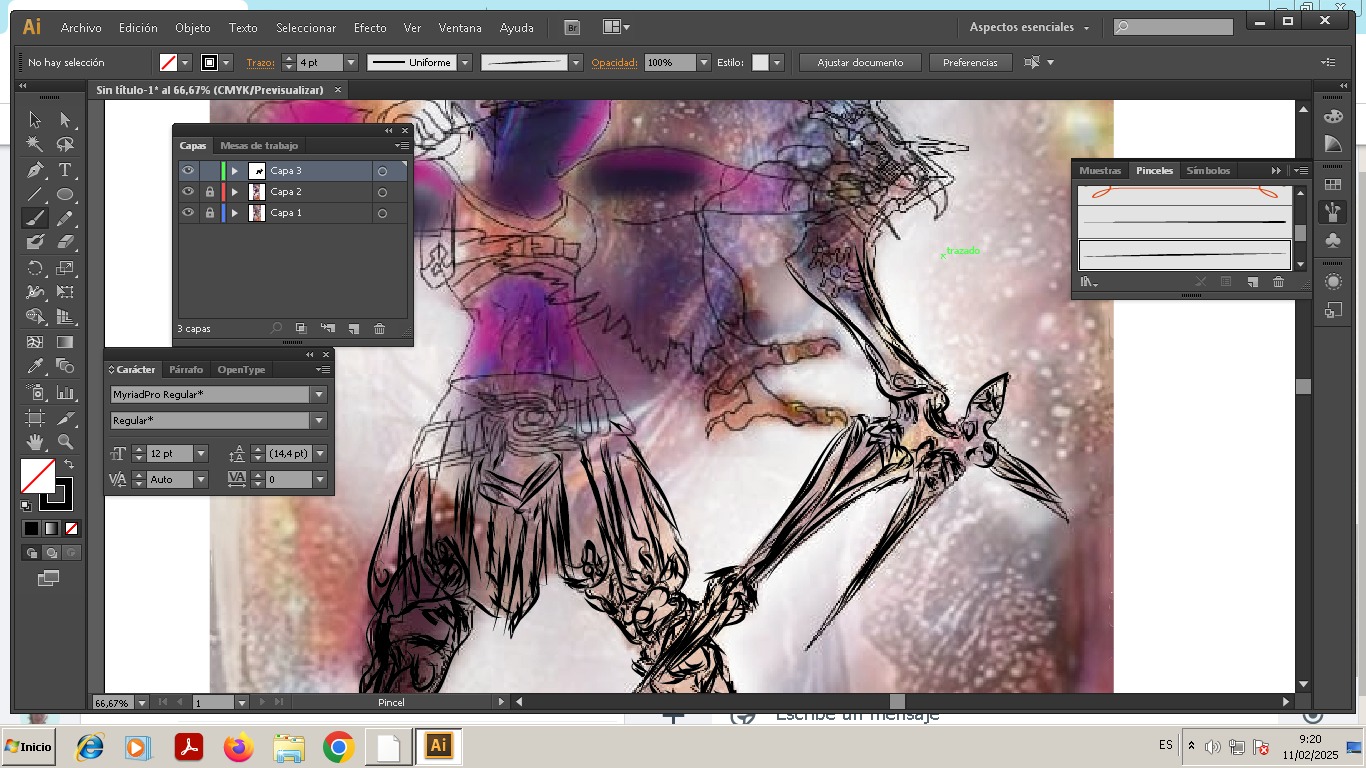Pick the Lasso tool

[x=65, y=144]
